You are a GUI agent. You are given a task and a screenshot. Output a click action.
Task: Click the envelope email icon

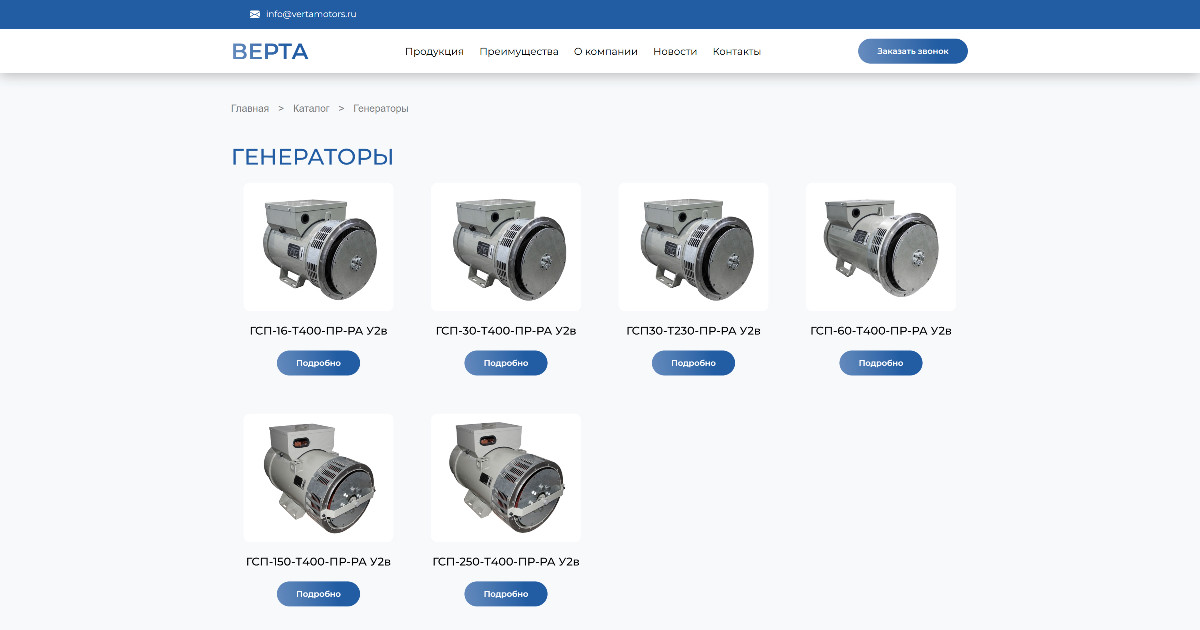coord(255,14)
